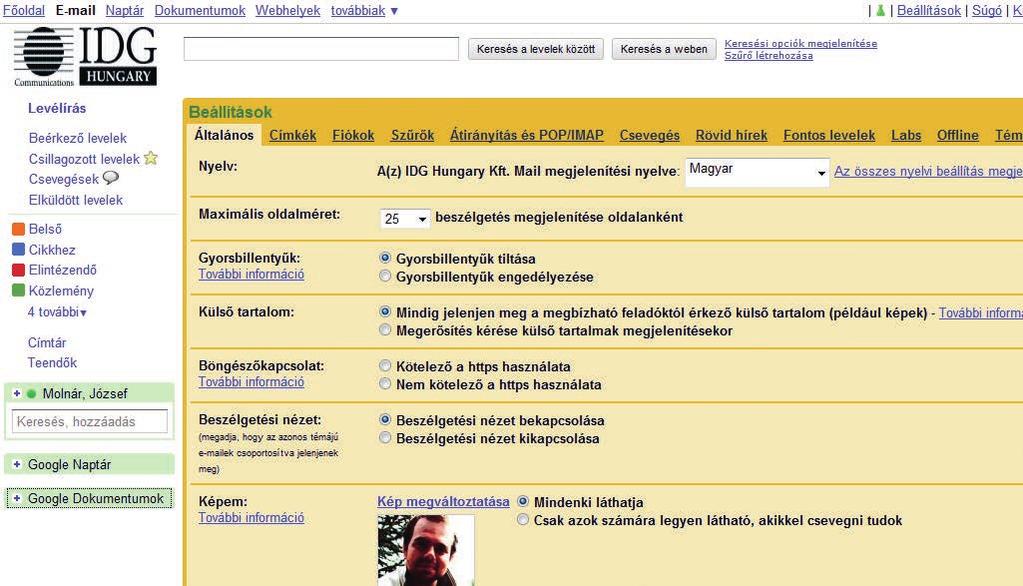This screenshot has width=1023, height=586.
Task: Expand the Molnár, József chat panel
Action: tap(17, 393)
